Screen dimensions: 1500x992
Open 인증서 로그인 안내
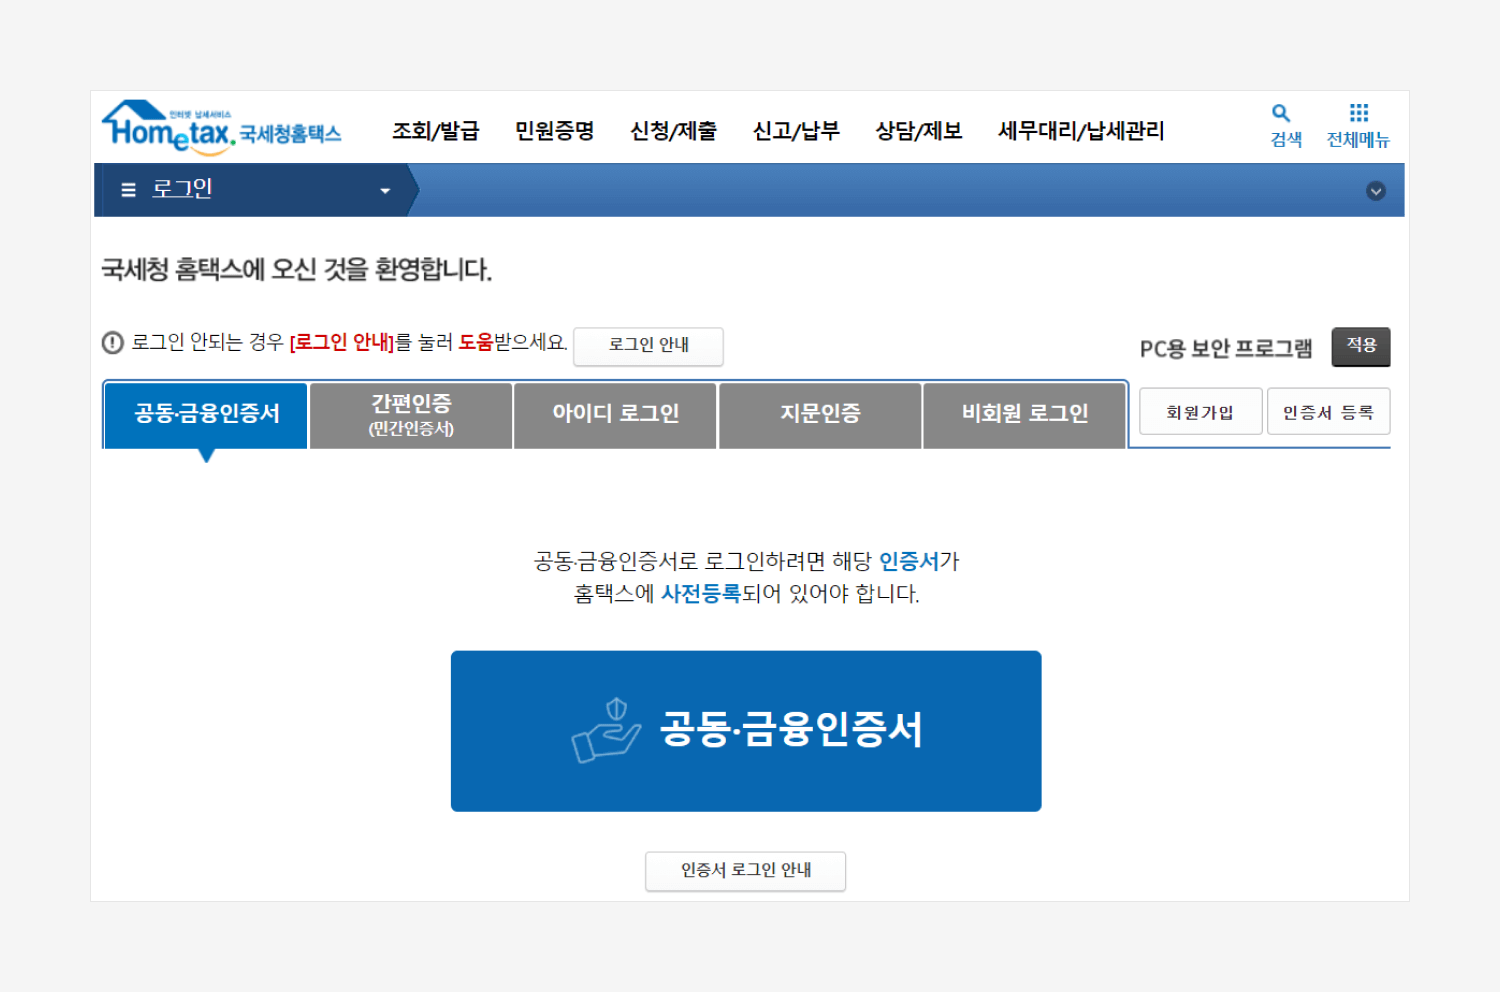745,871
